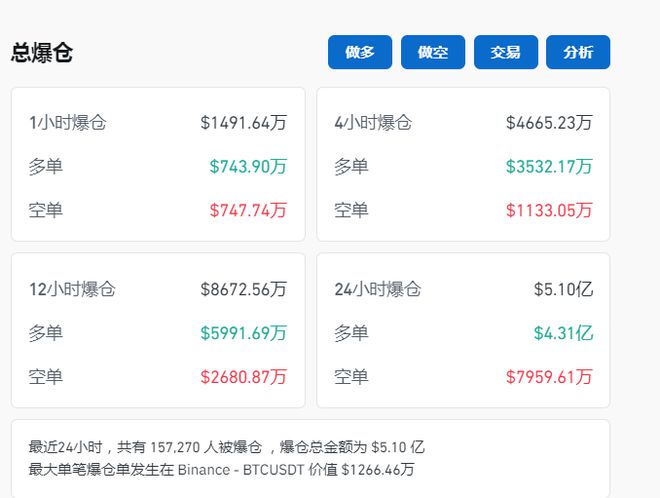
Task: Click the 1-hour total $1491.64万
Action: pyautogui.click(x=243, y=123)
